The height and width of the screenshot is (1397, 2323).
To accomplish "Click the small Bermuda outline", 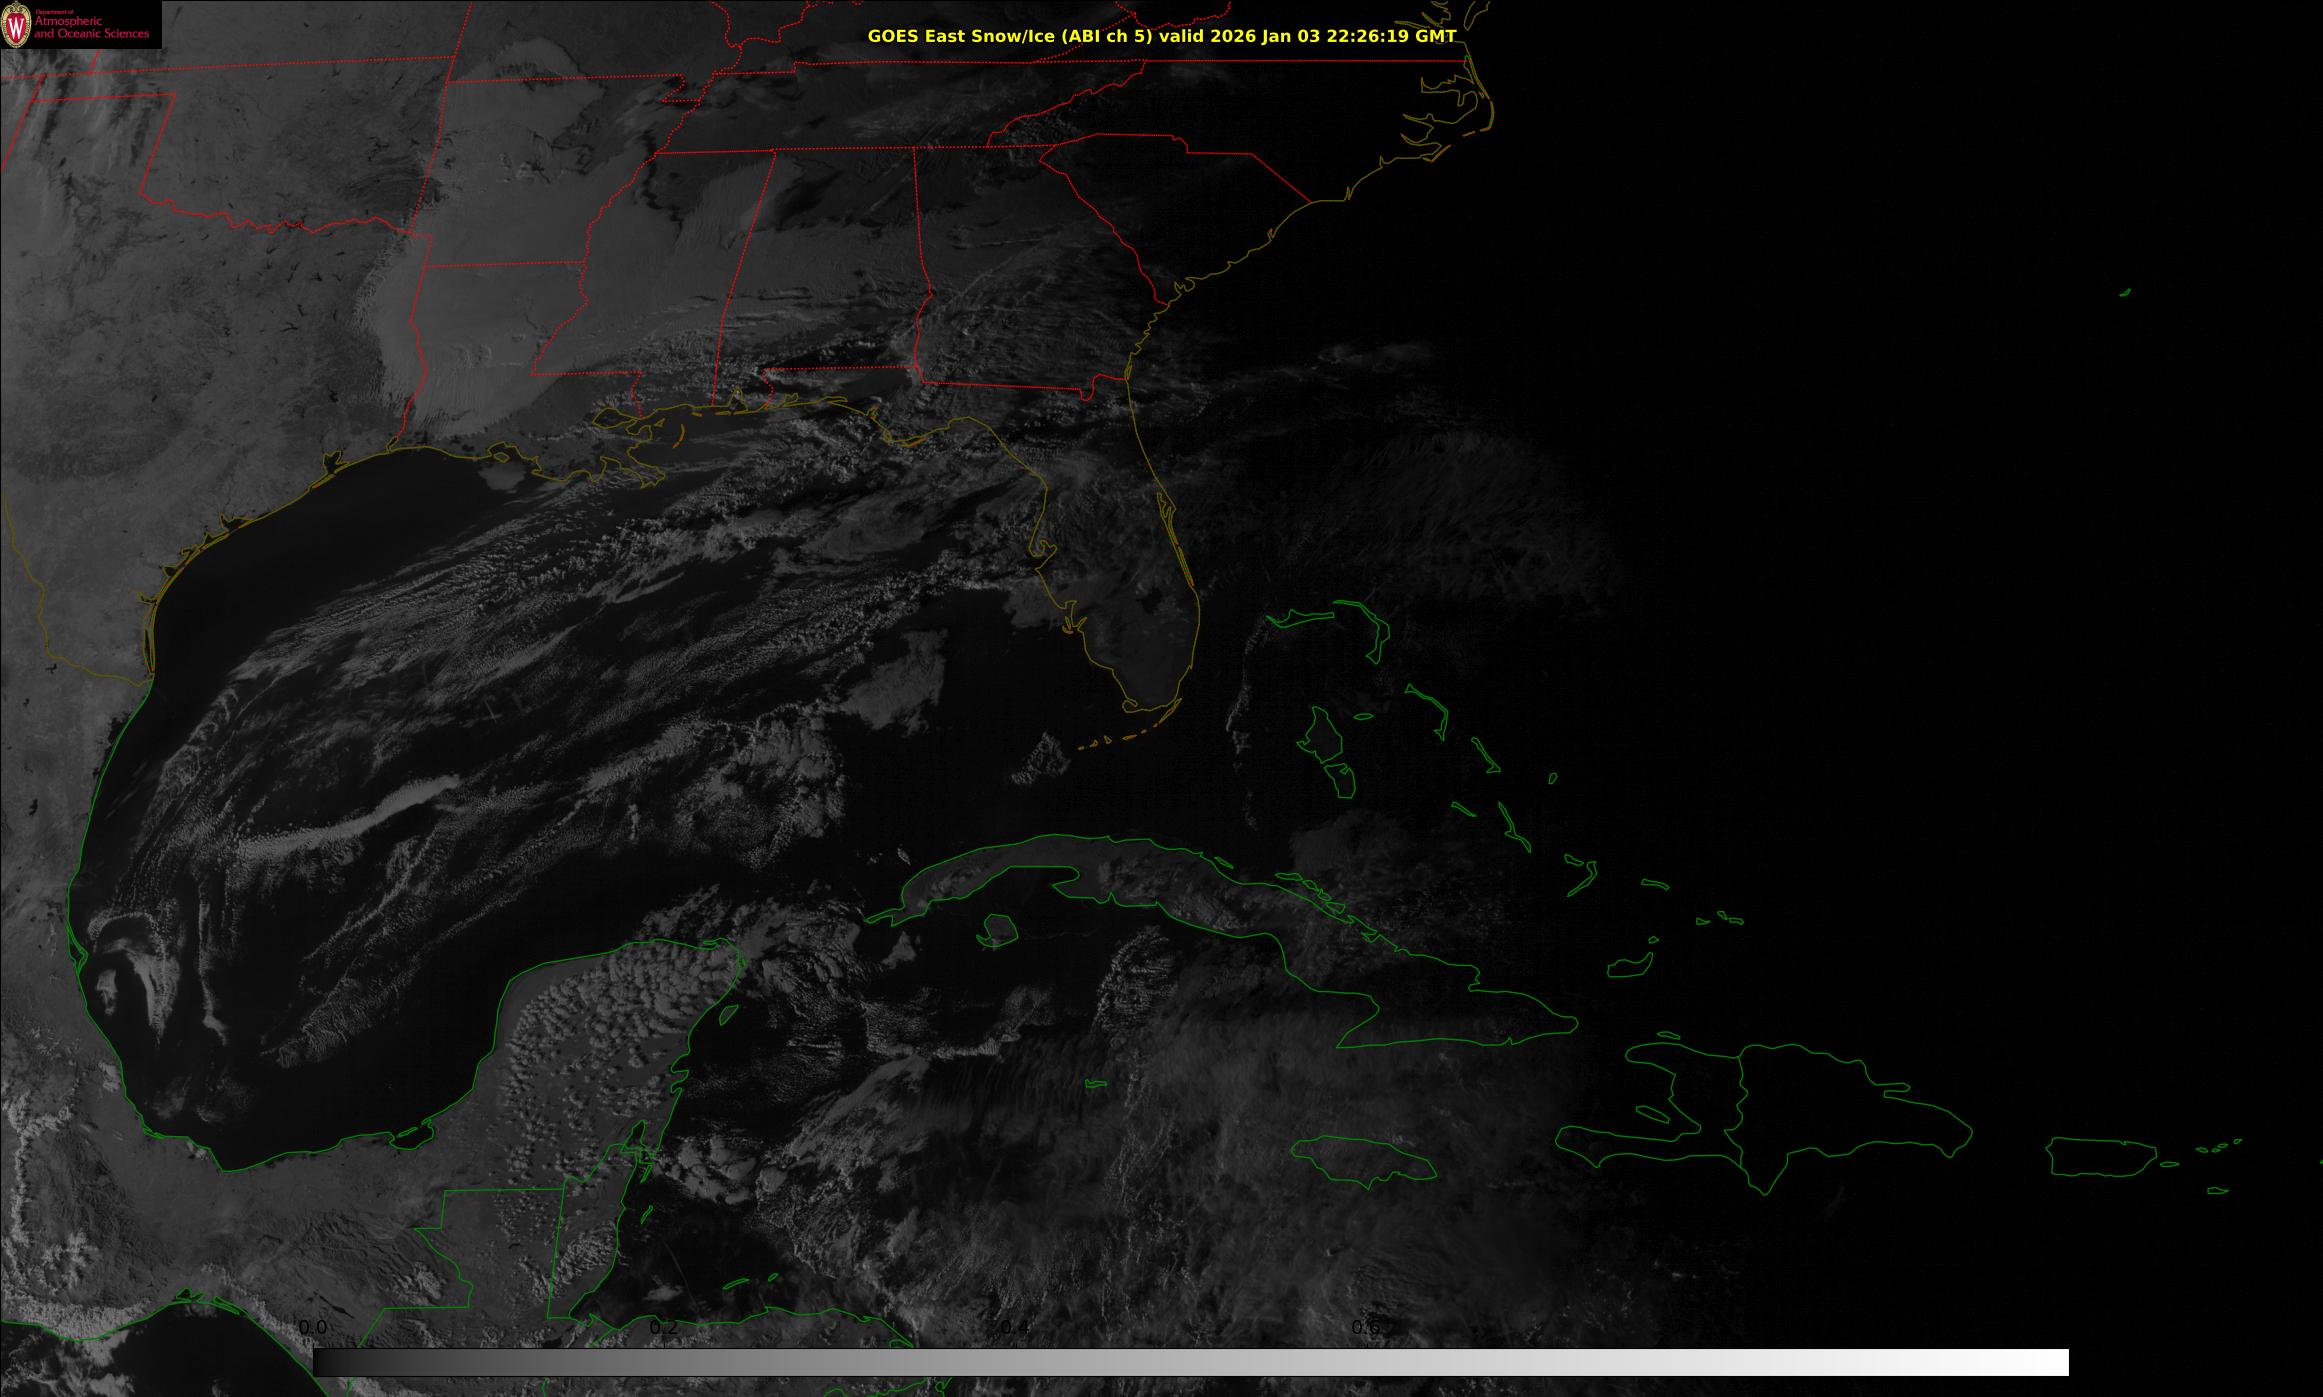I will pos(2124,293).
